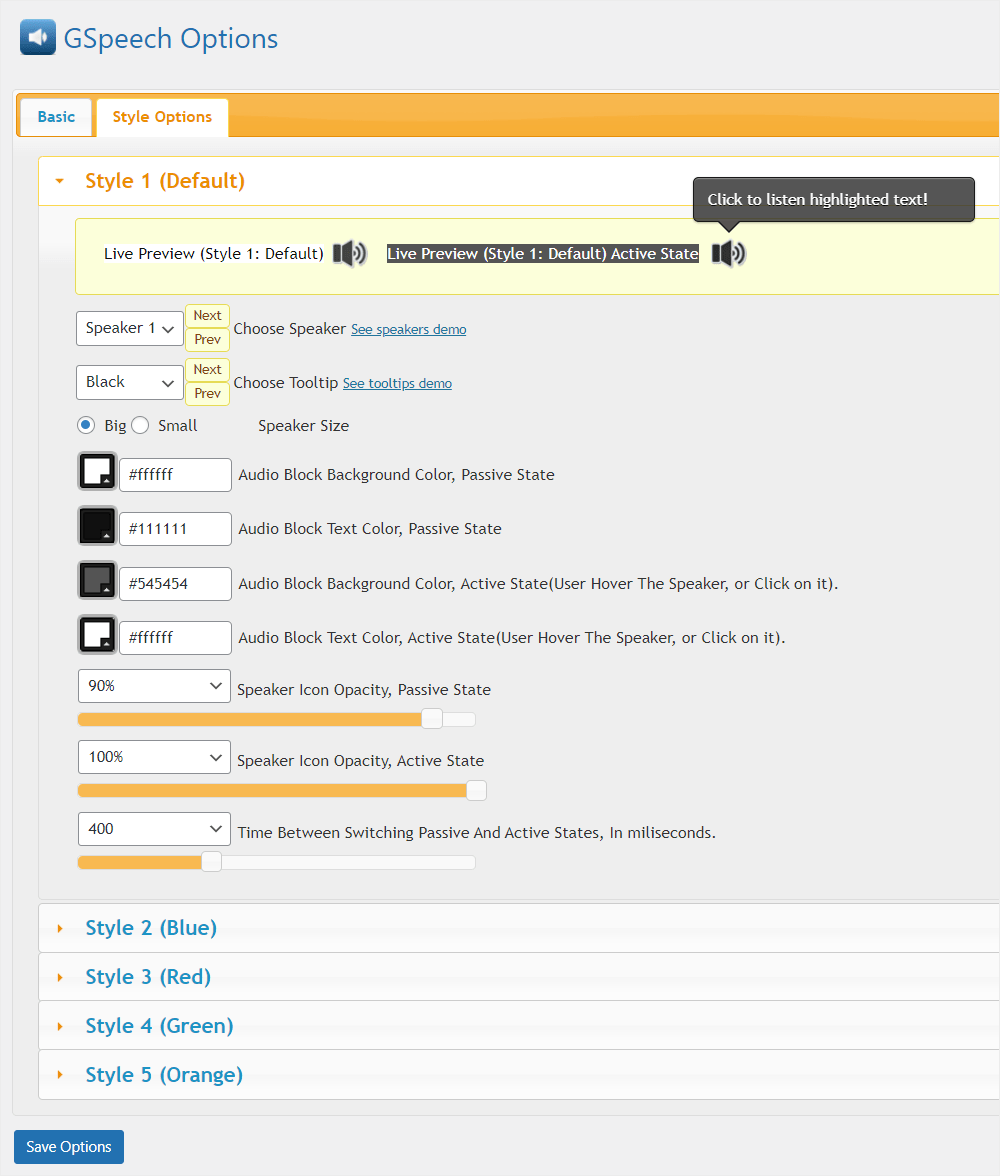Select the Big speaker size option
1000x1176 pixels.
[85, 424]
